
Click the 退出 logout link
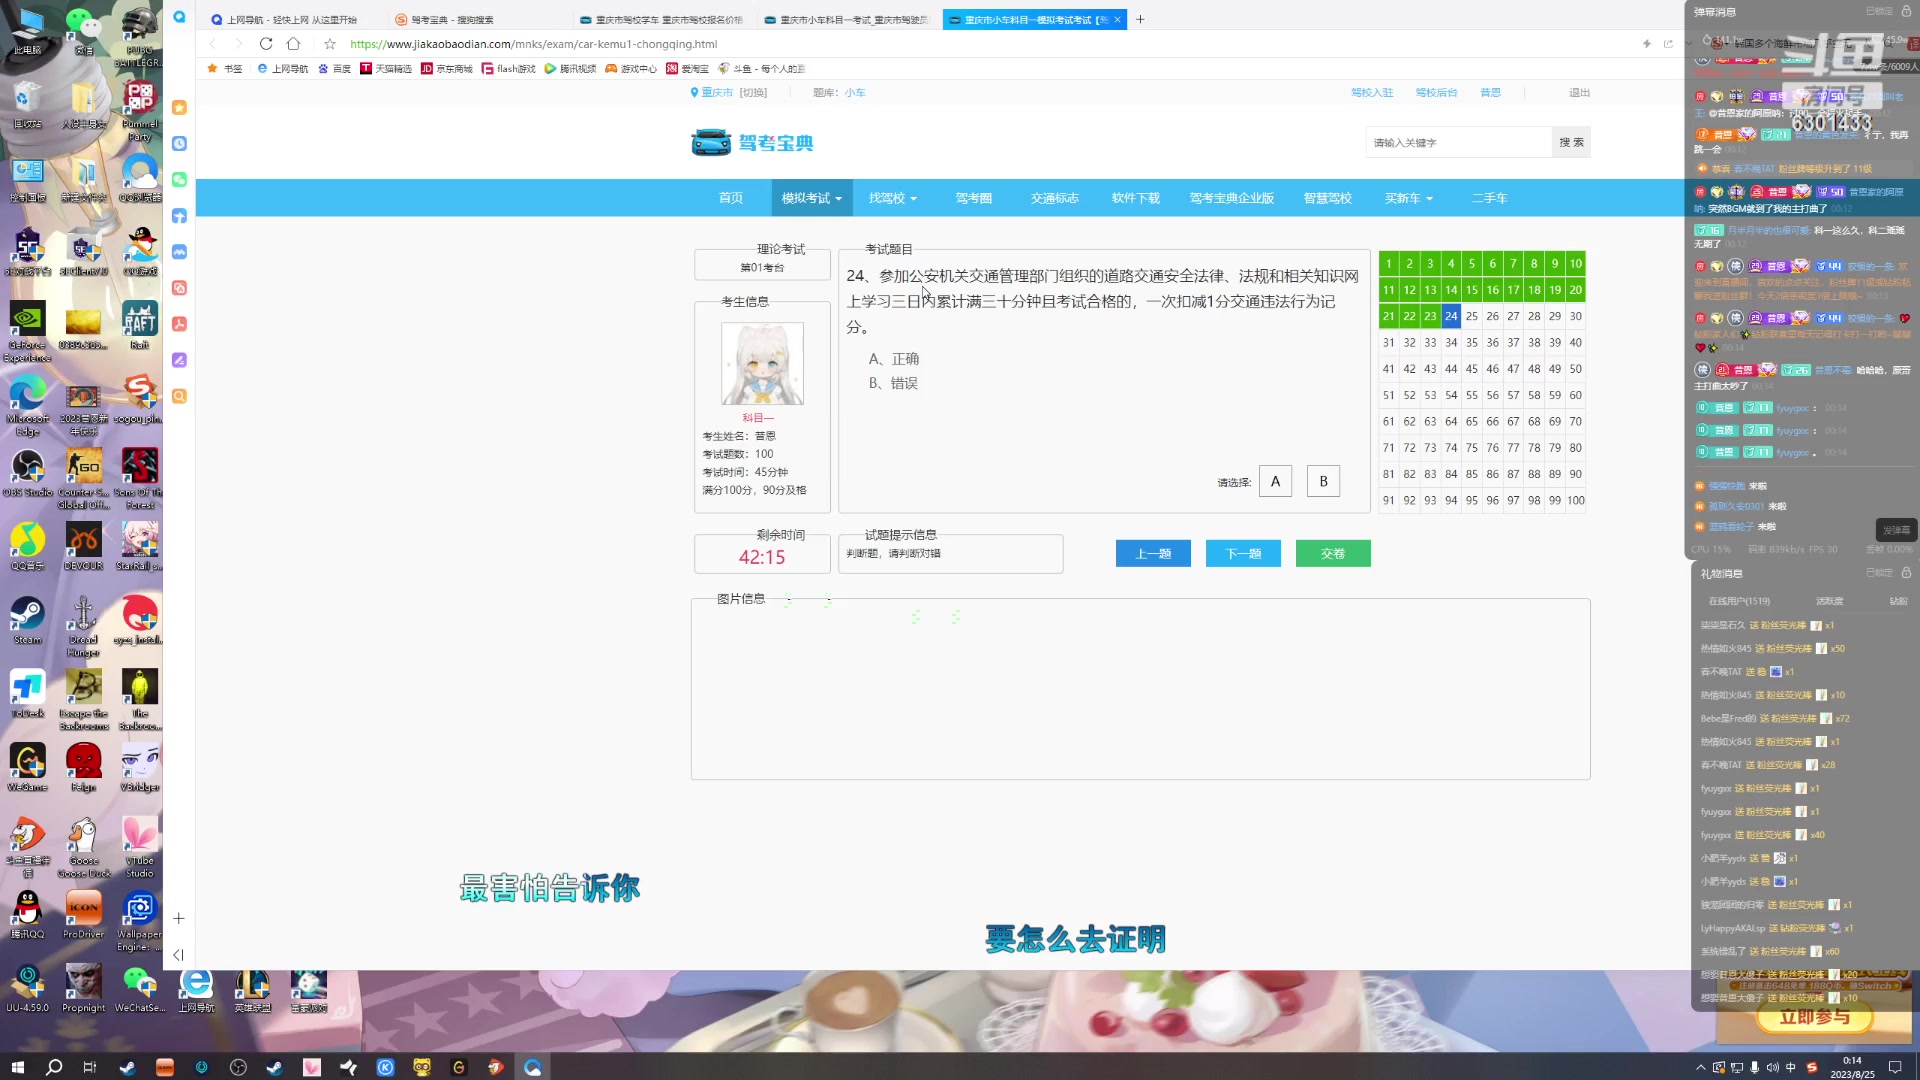point(1579,91)
